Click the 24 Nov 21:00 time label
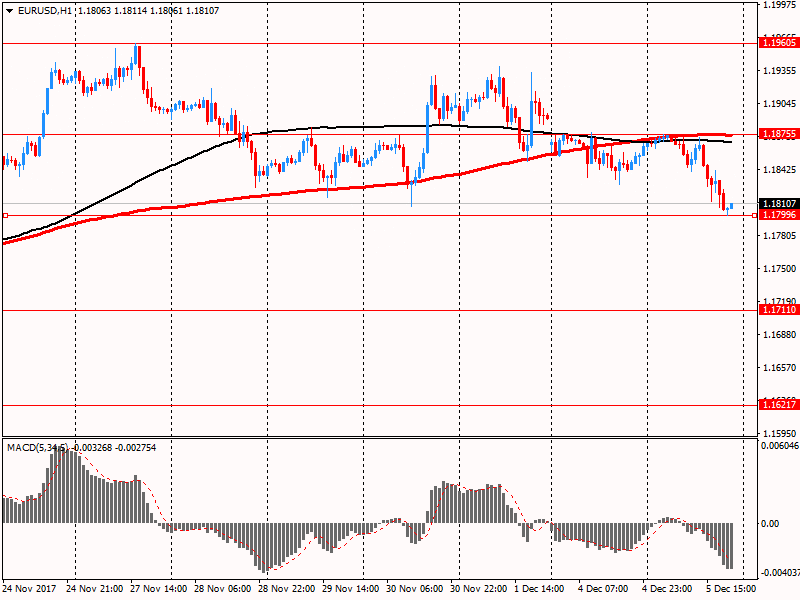This screenshot has height=600, width=800. [x=95, y=589]
